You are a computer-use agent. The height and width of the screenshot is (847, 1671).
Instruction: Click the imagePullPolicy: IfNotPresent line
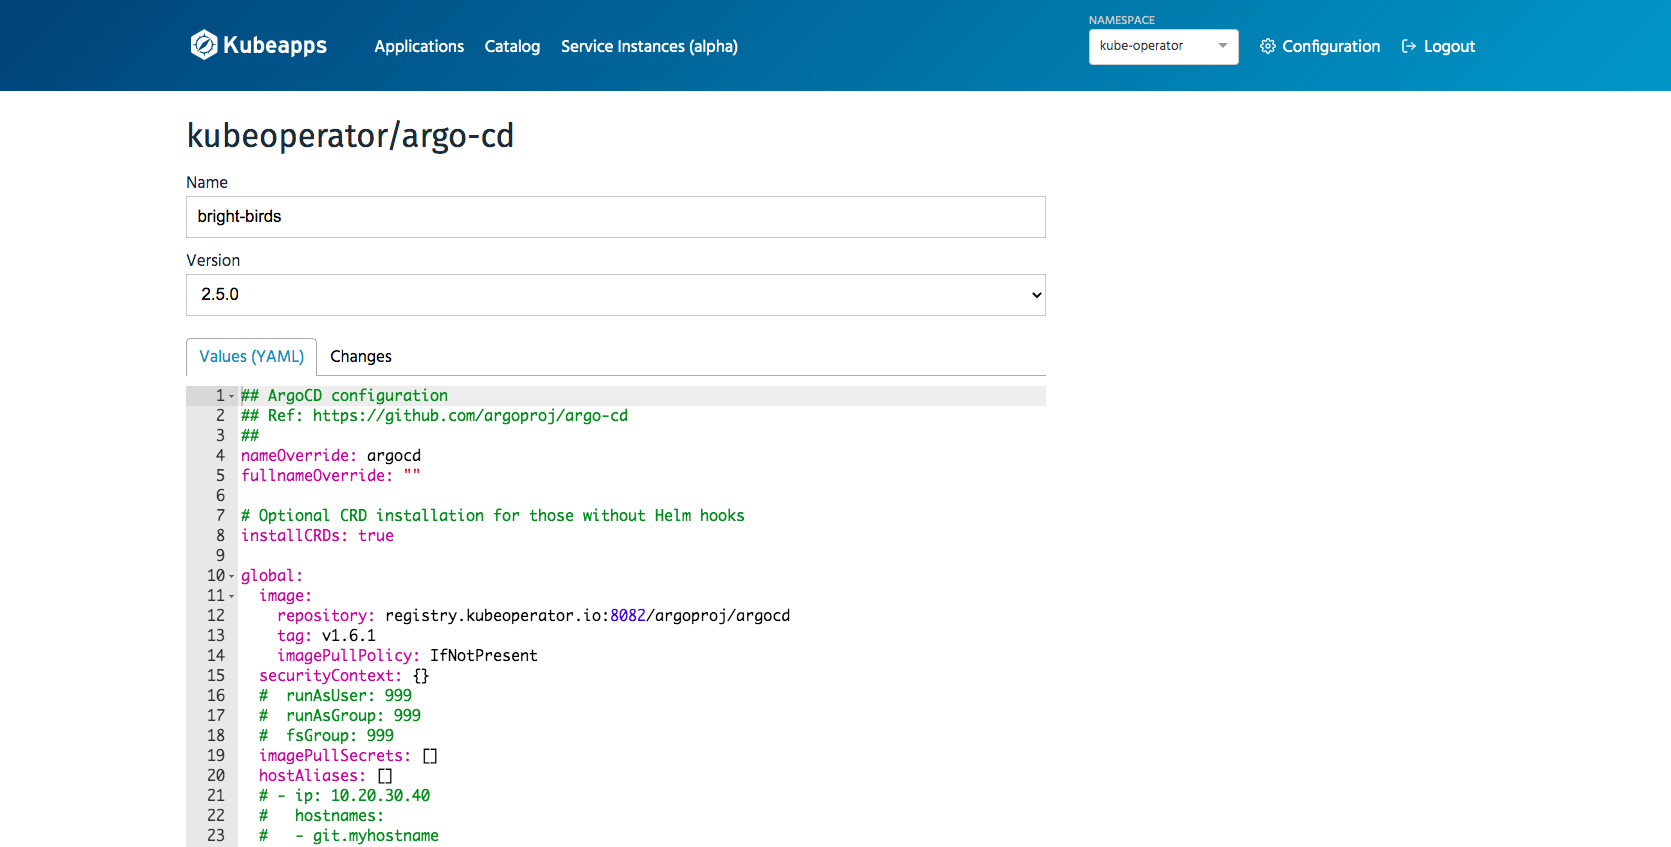(x=407, y=656)
